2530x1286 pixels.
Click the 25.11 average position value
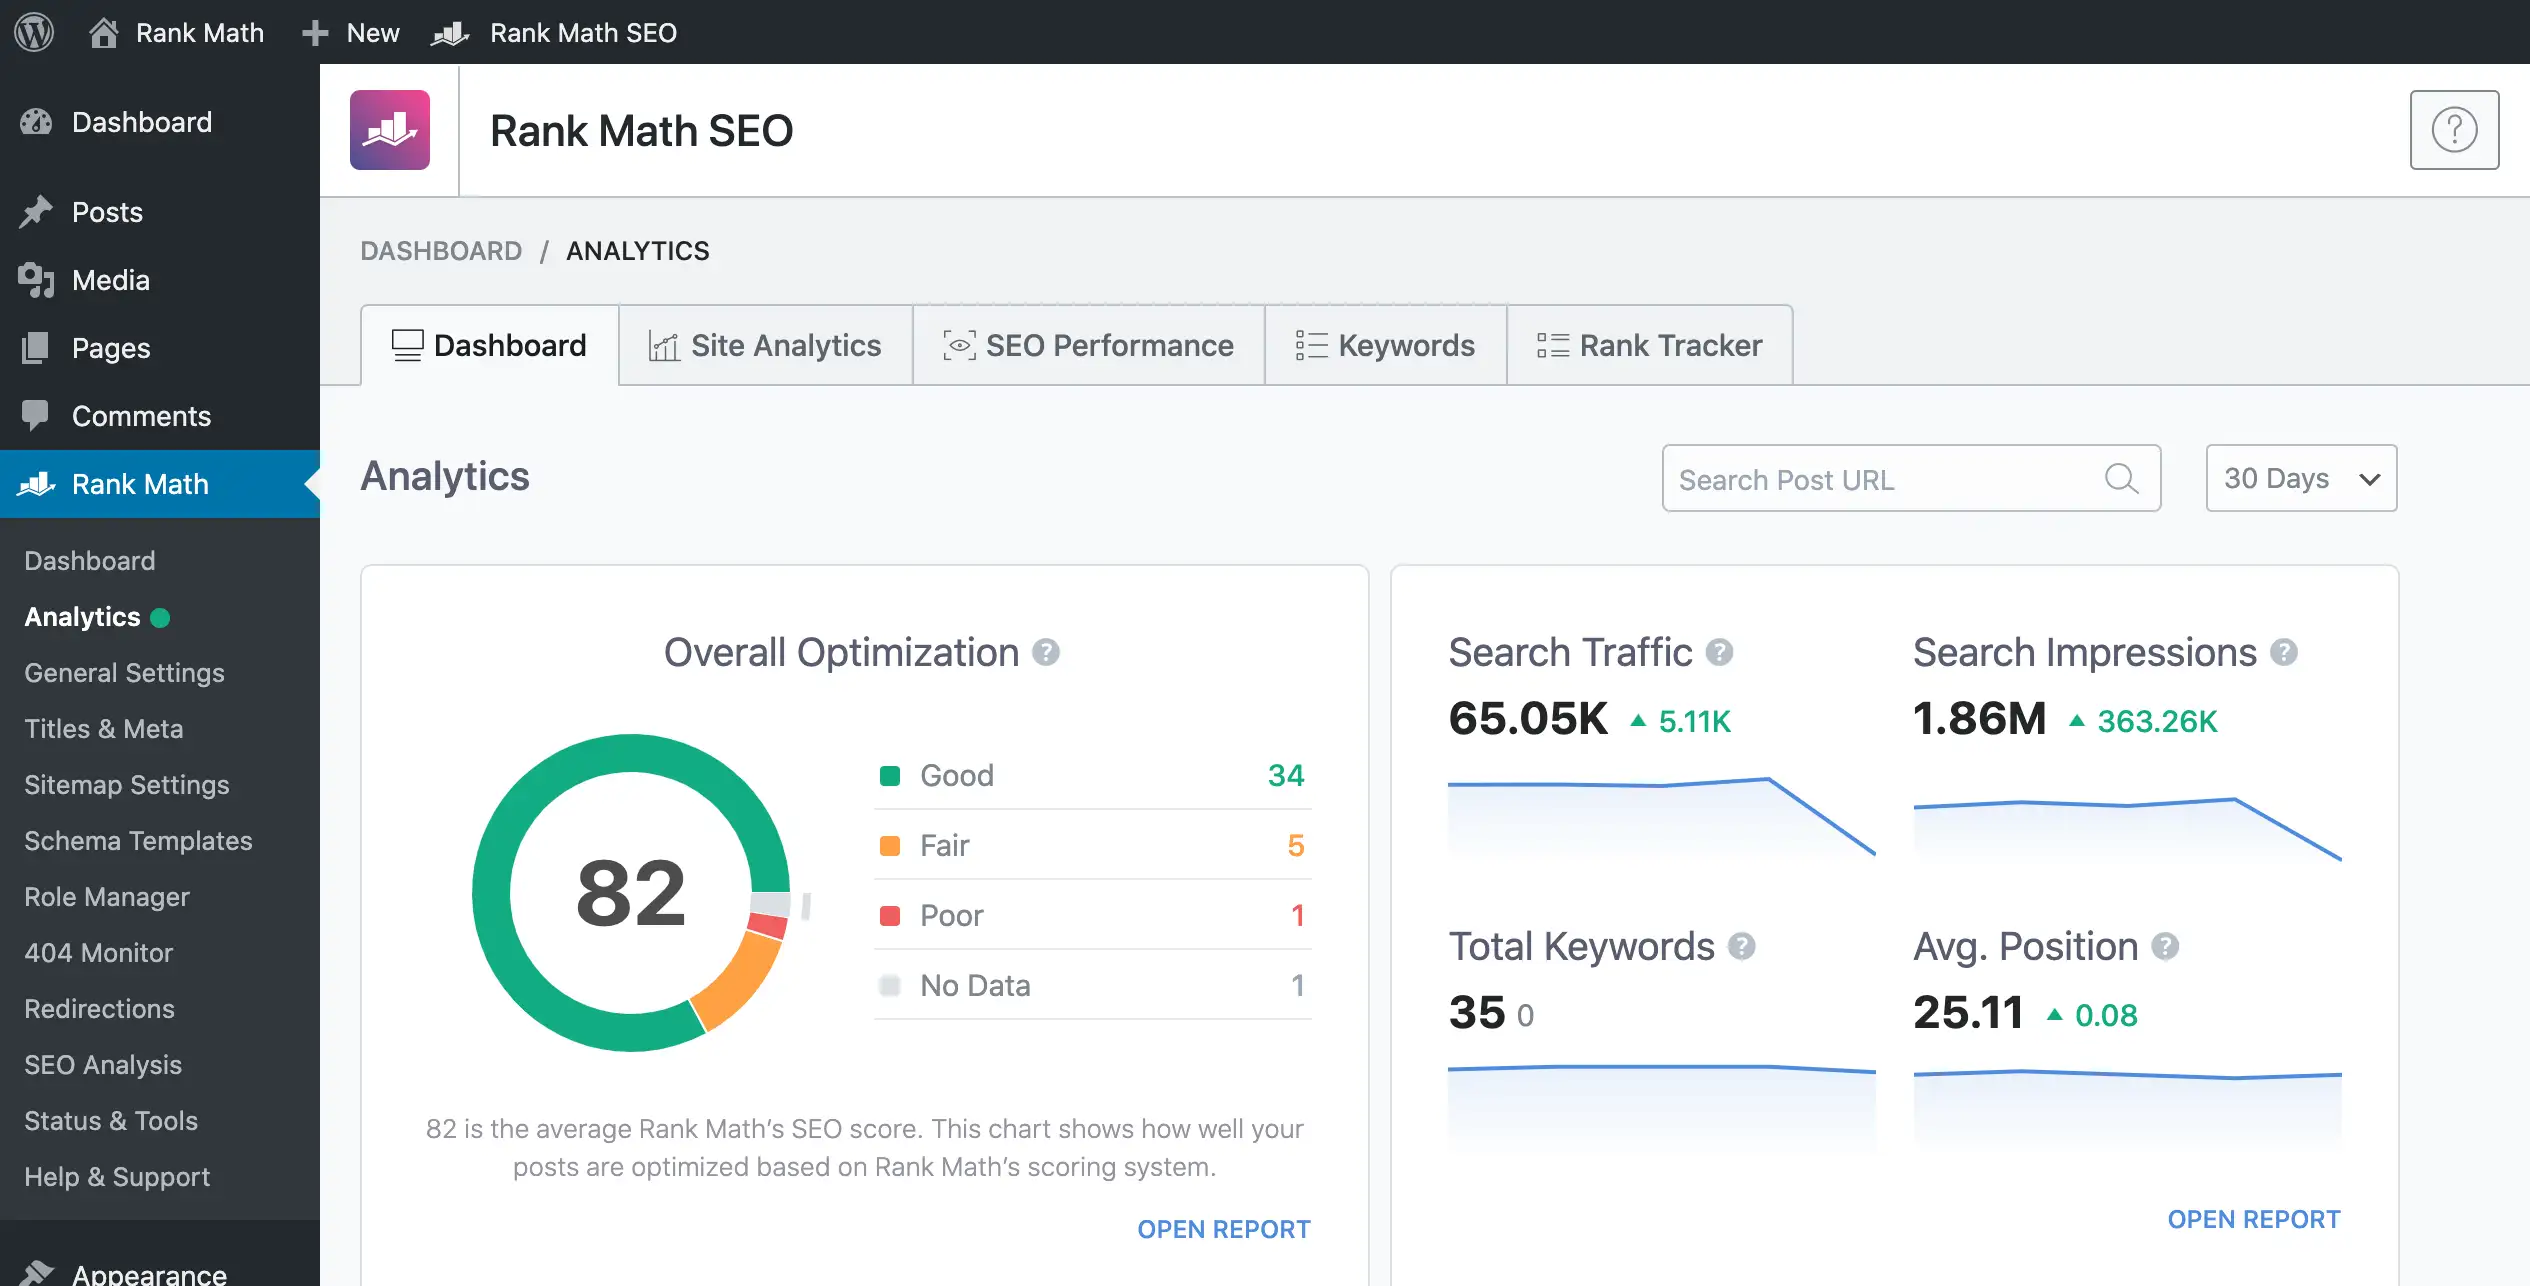pos(1968,1012)
